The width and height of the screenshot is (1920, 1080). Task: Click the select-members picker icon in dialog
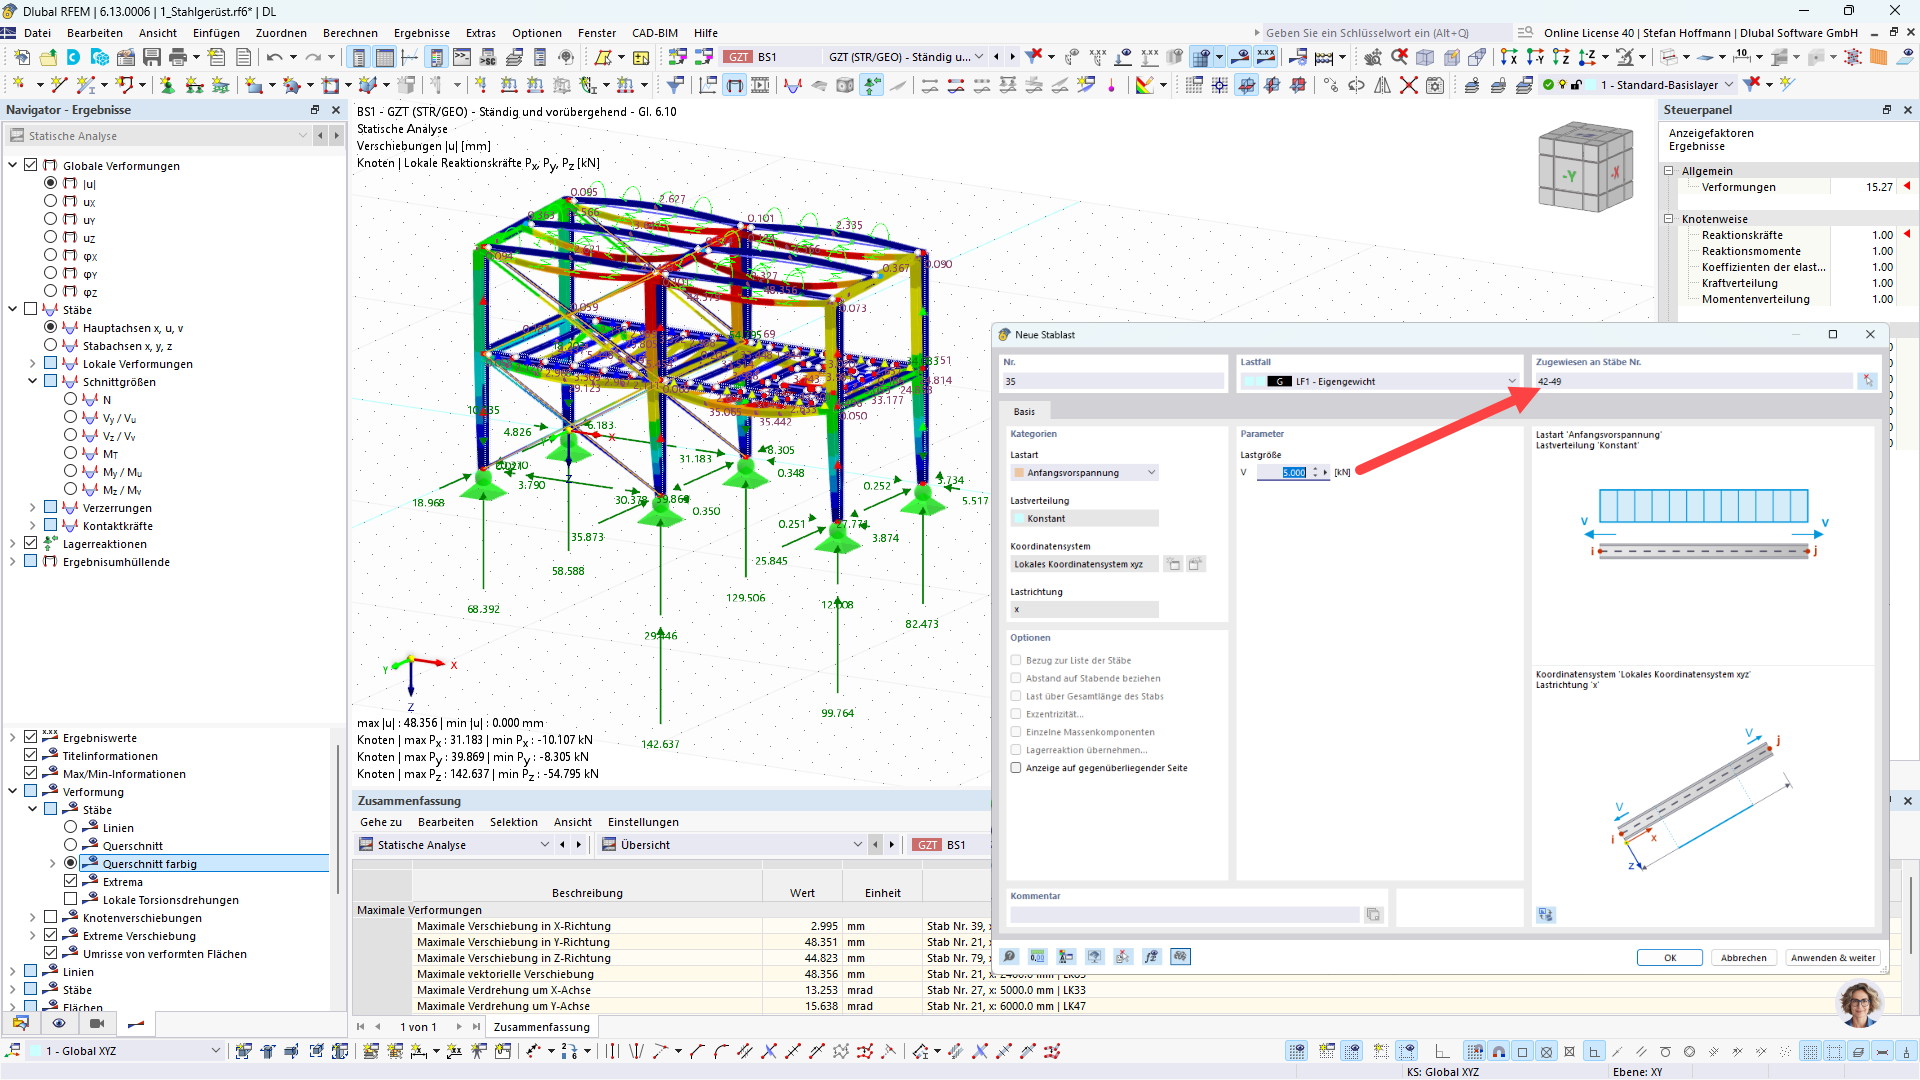tap(1867, 381)
